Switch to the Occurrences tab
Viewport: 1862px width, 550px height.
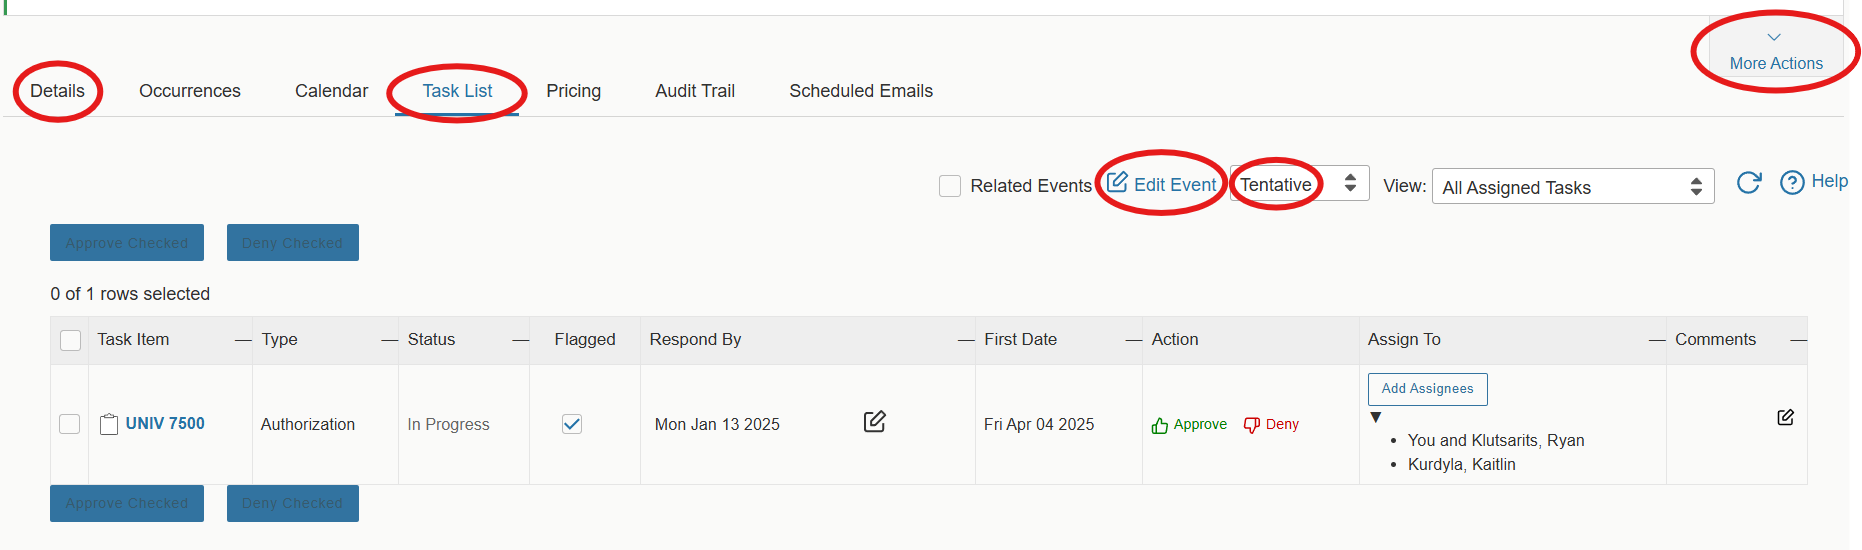coord(190,91)
